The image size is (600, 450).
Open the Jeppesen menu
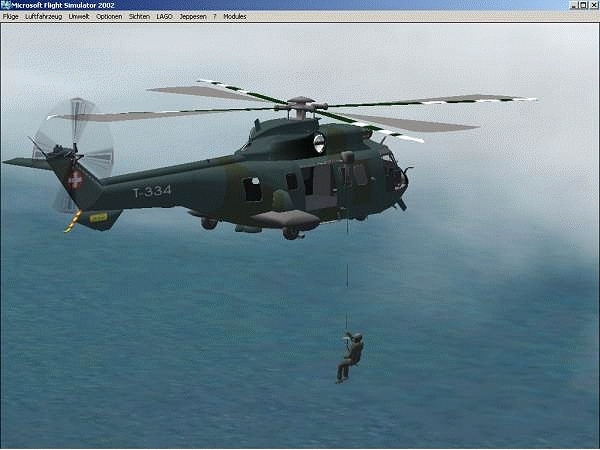pos(190,17)
